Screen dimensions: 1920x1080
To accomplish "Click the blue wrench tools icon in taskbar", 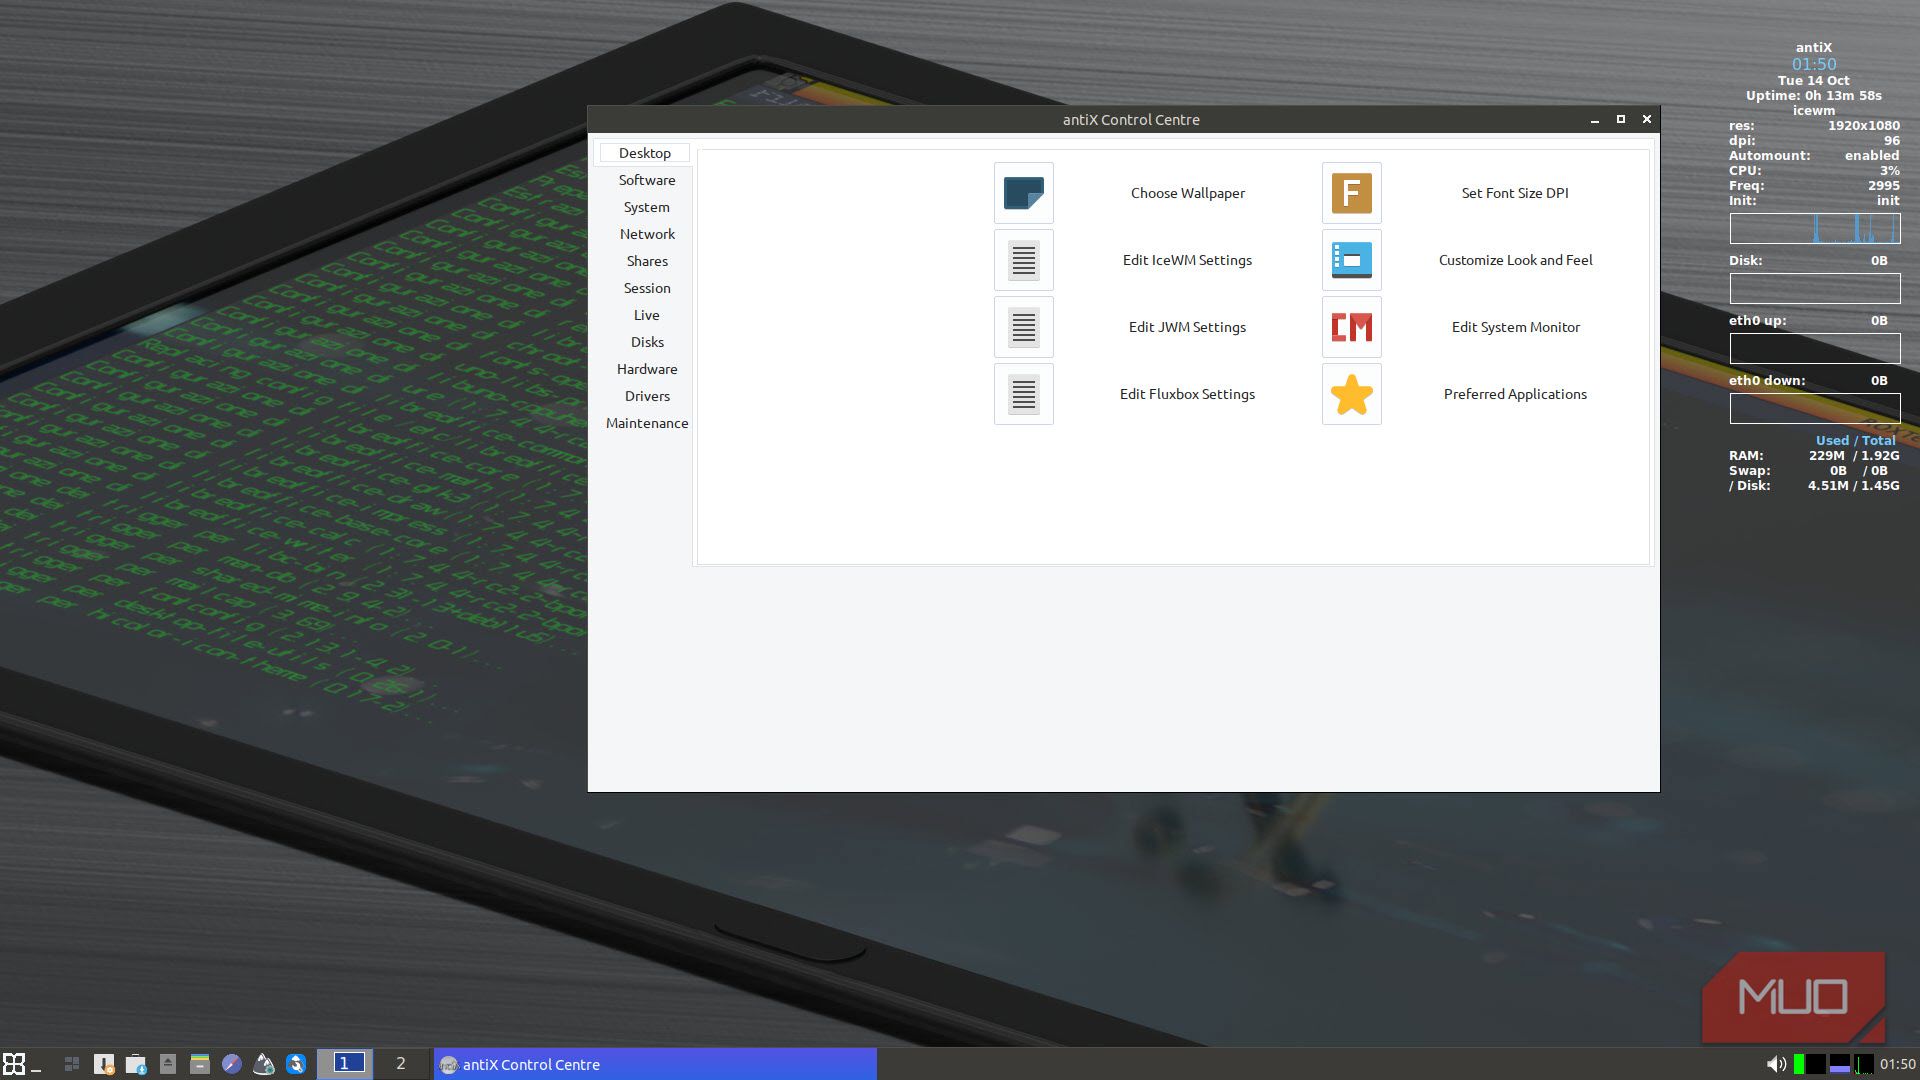I will click(x=296, y=1064).
